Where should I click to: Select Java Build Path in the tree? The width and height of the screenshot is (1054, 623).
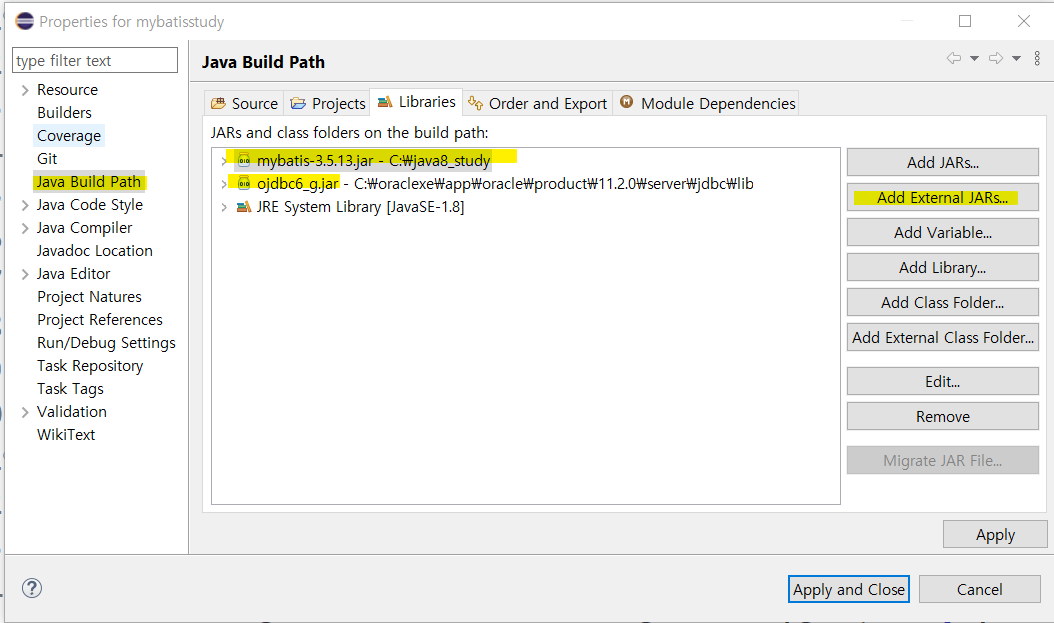point(89,182)
